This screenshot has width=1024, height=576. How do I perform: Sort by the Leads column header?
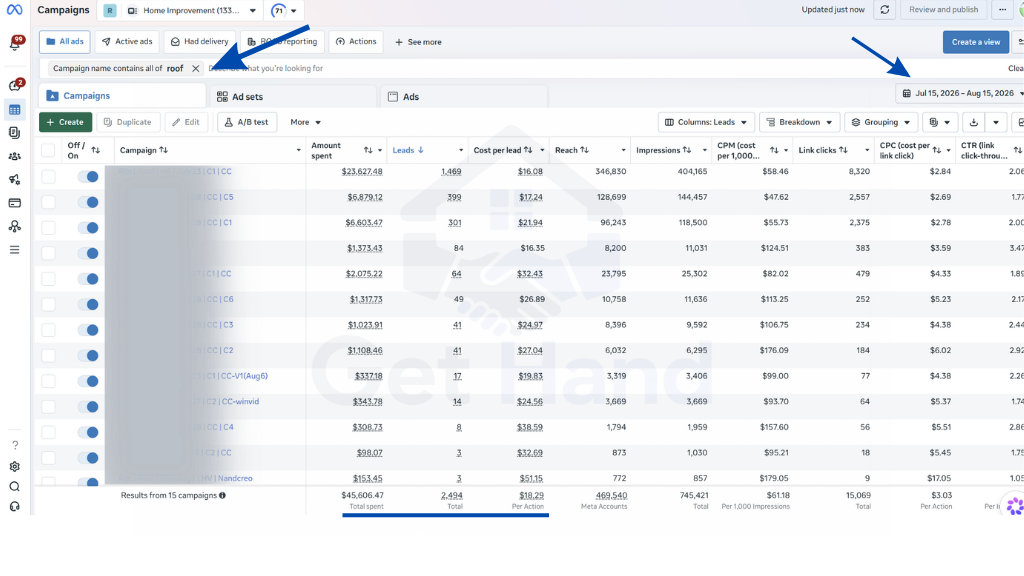(x=408, y=150)
